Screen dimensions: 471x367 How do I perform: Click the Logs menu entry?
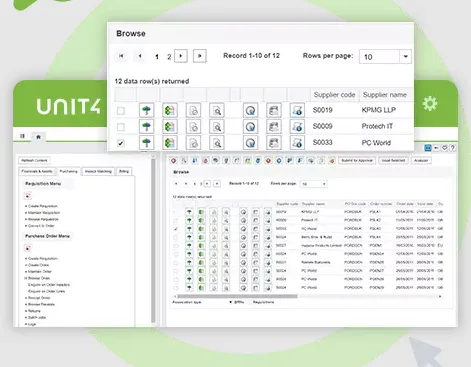point(32,324)
